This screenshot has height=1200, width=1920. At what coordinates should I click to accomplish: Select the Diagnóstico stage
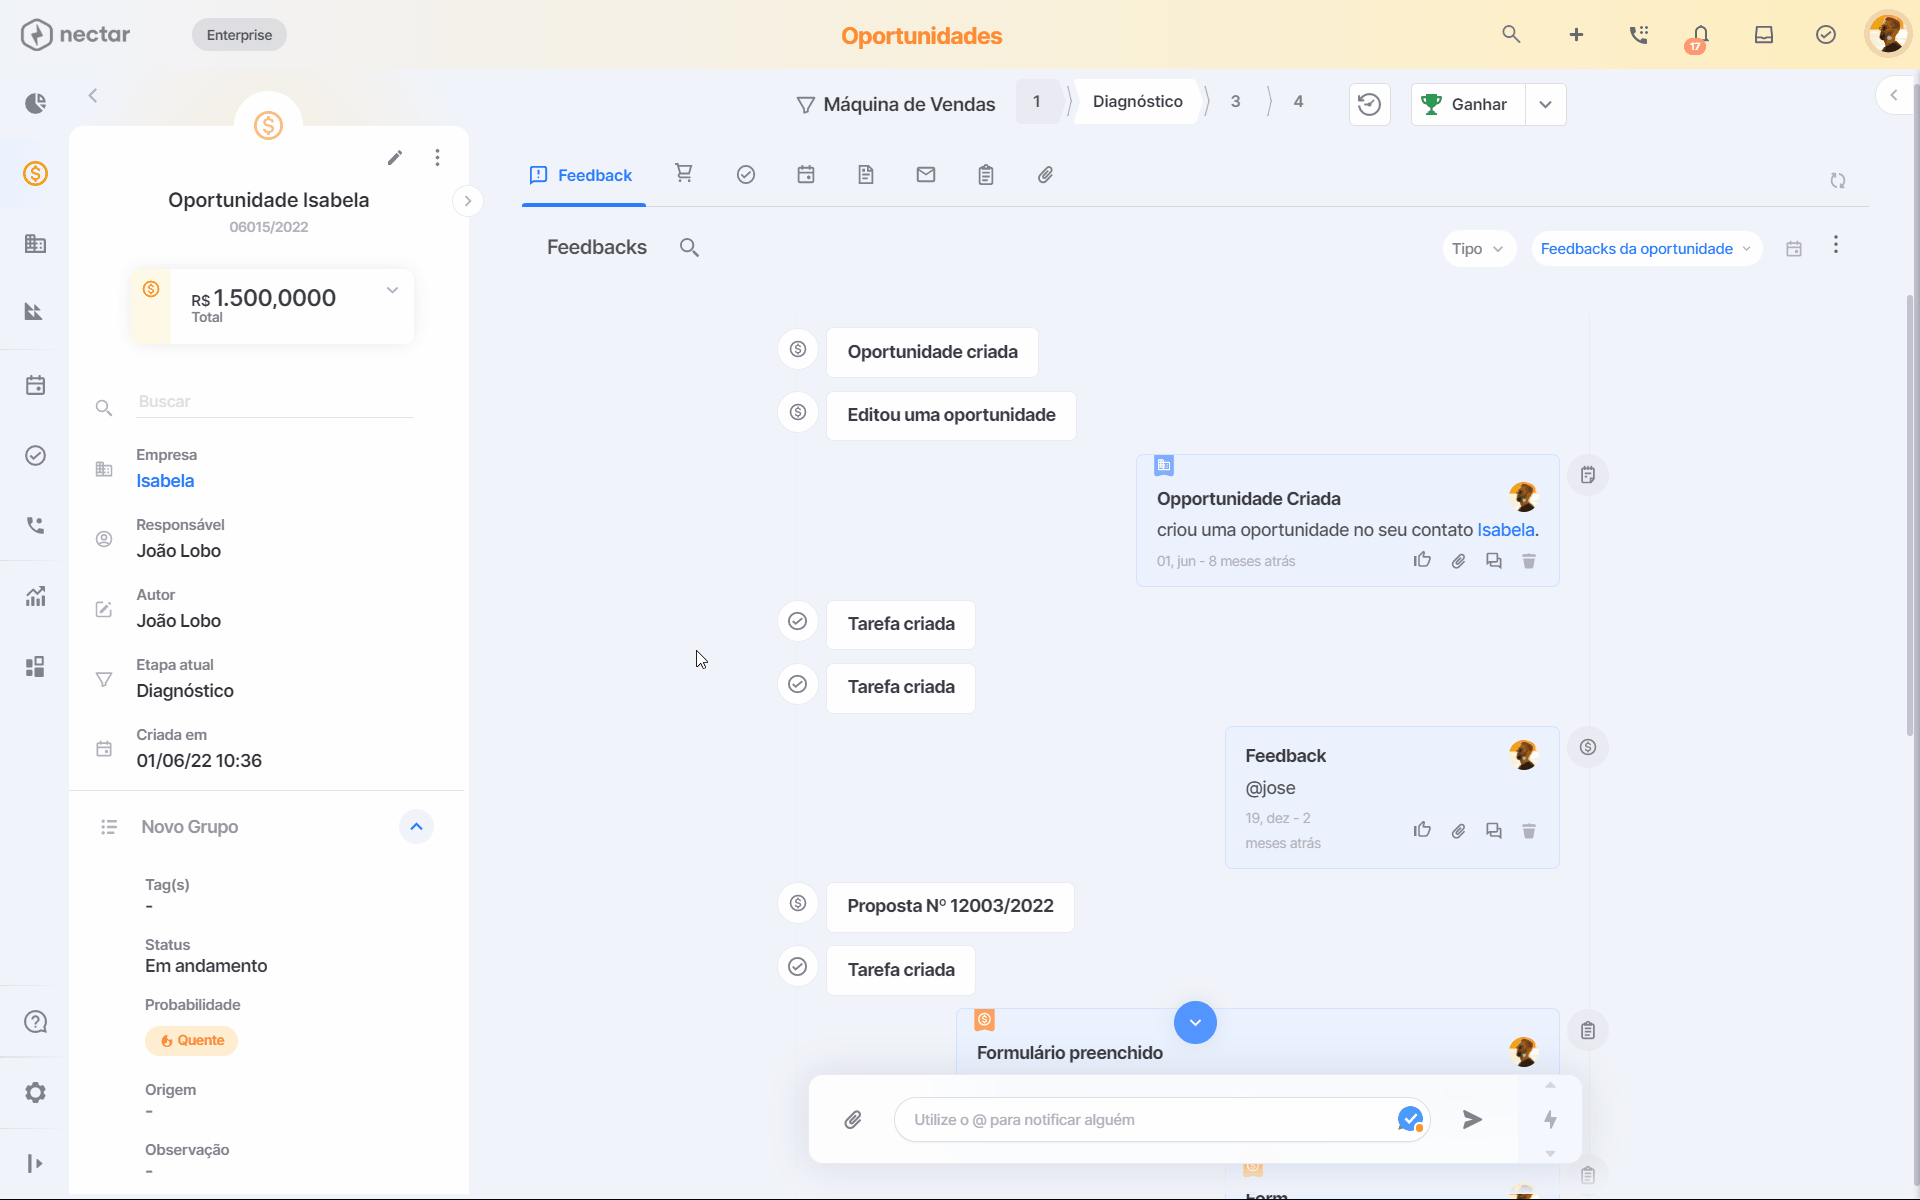(1138, 101)
